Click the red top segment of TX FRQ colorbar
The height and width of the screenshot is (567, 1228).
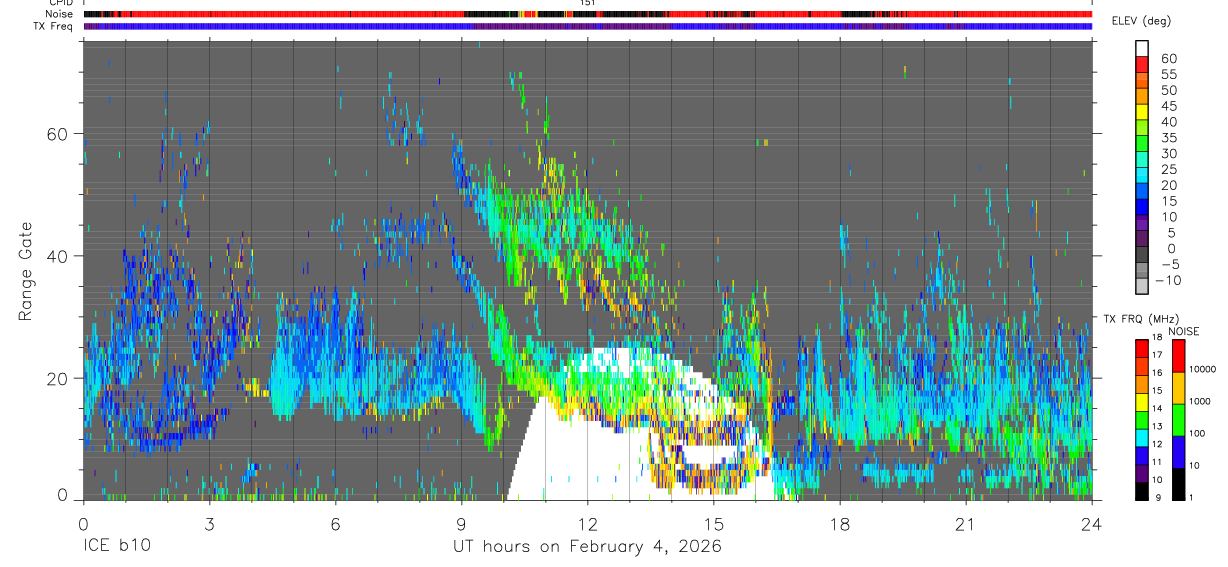coord(1142,349)
